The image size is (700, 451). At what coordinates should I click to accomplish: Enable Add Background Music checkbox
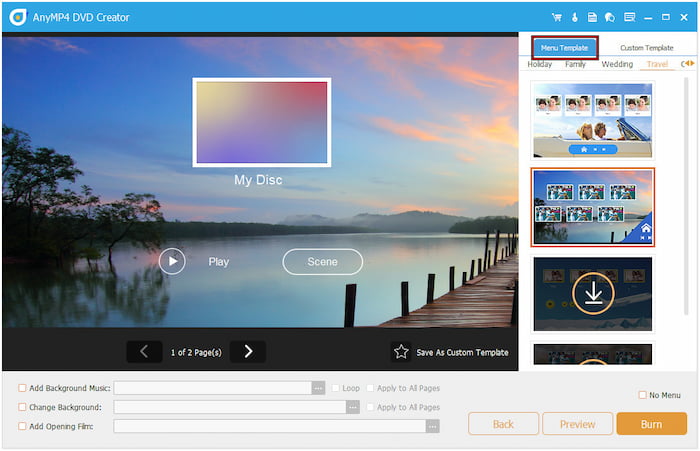click(23, 388)
